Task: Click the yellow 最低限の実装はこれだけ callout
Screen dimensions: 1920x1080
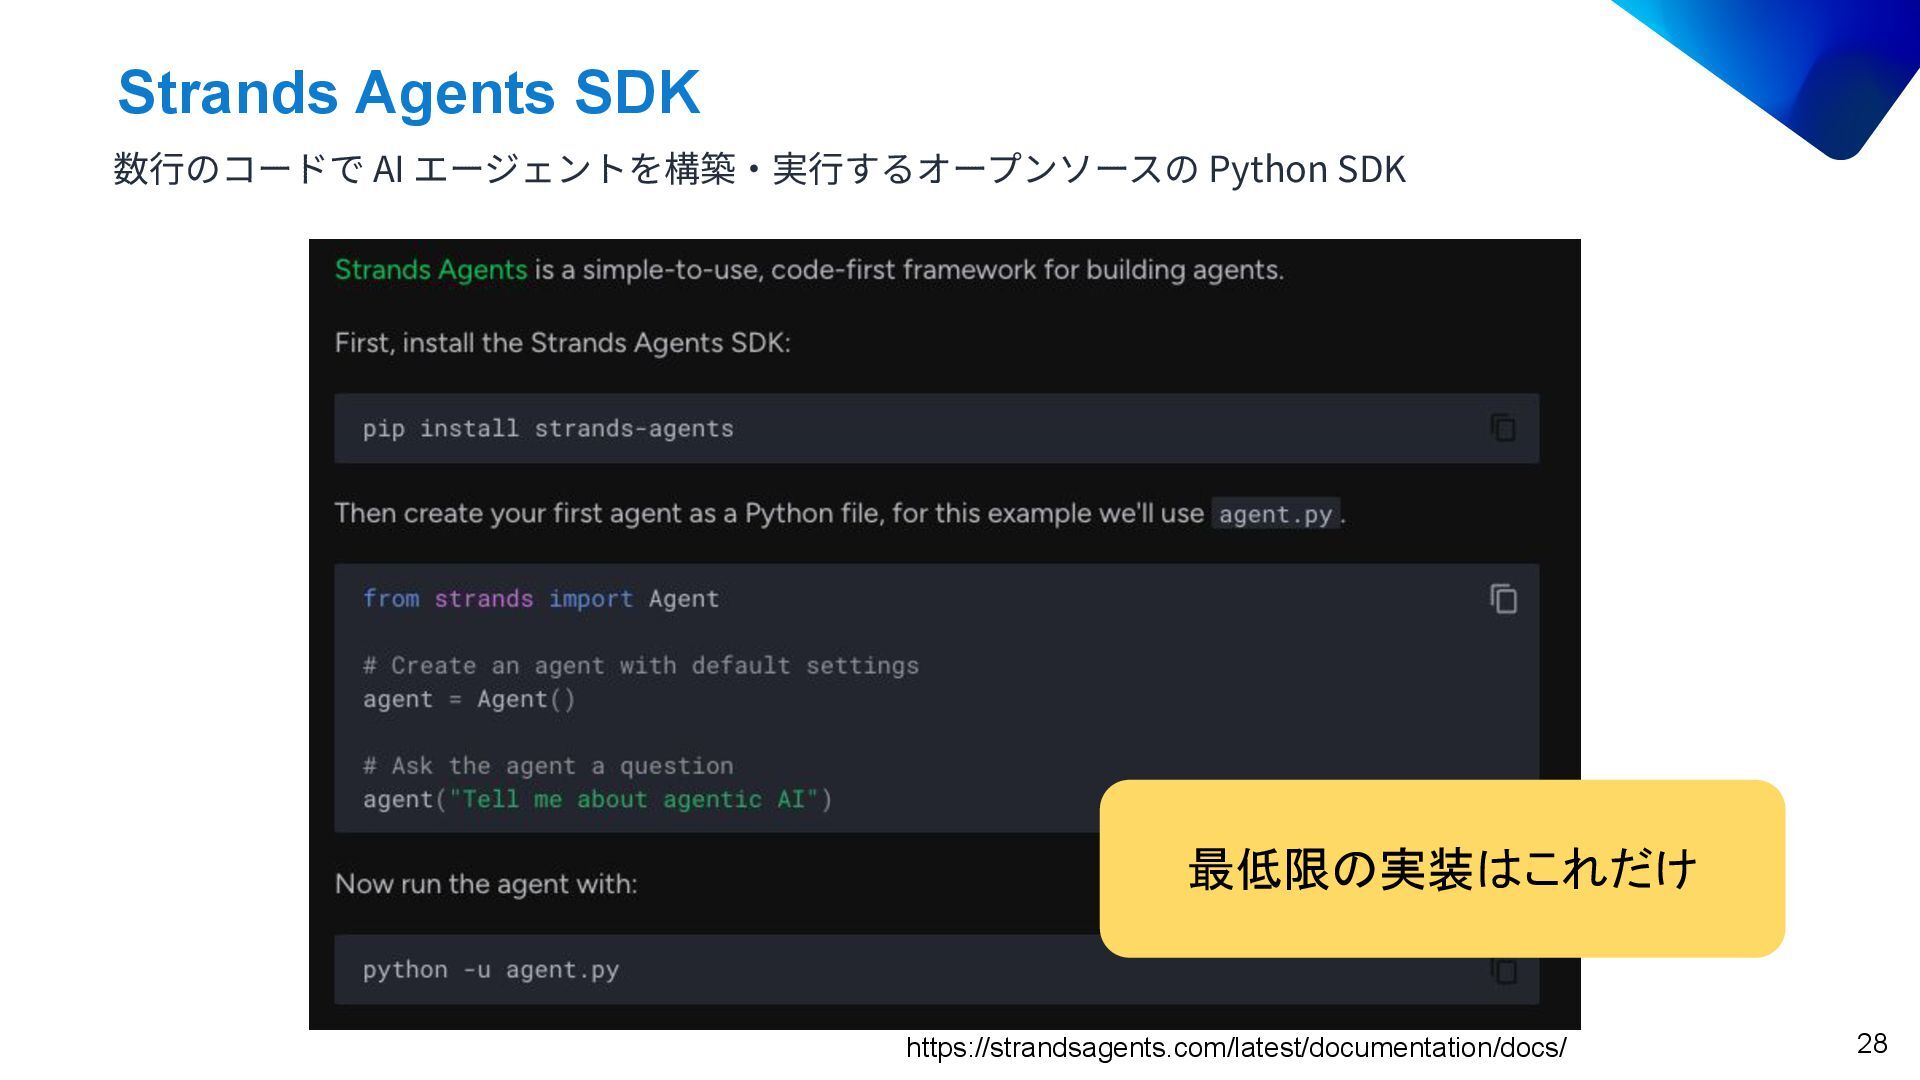Action: tap(1442, 868)
